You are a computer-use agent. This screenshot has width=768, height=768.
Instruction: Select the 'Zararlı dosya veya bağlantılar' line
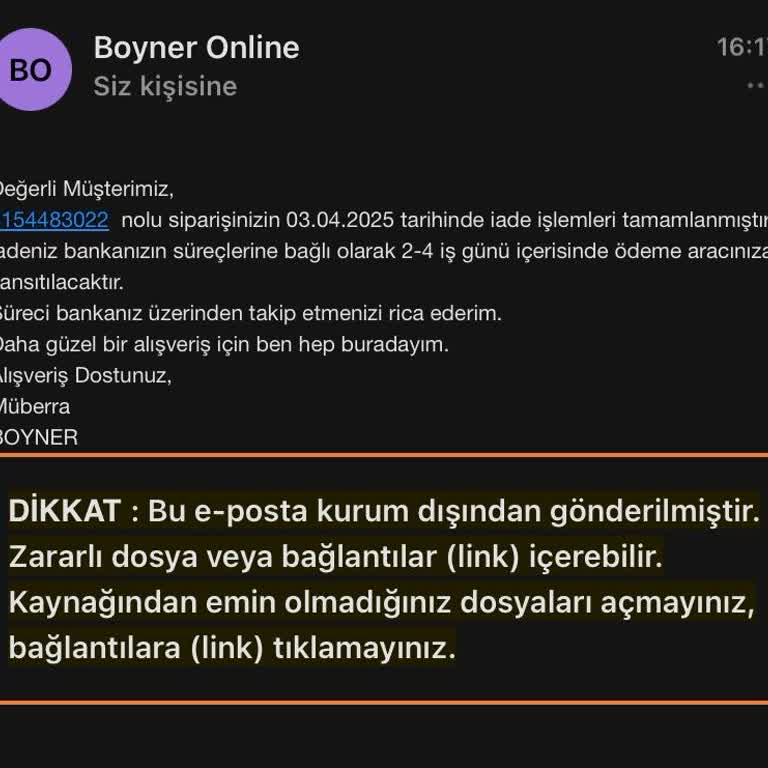click(336, 557)
